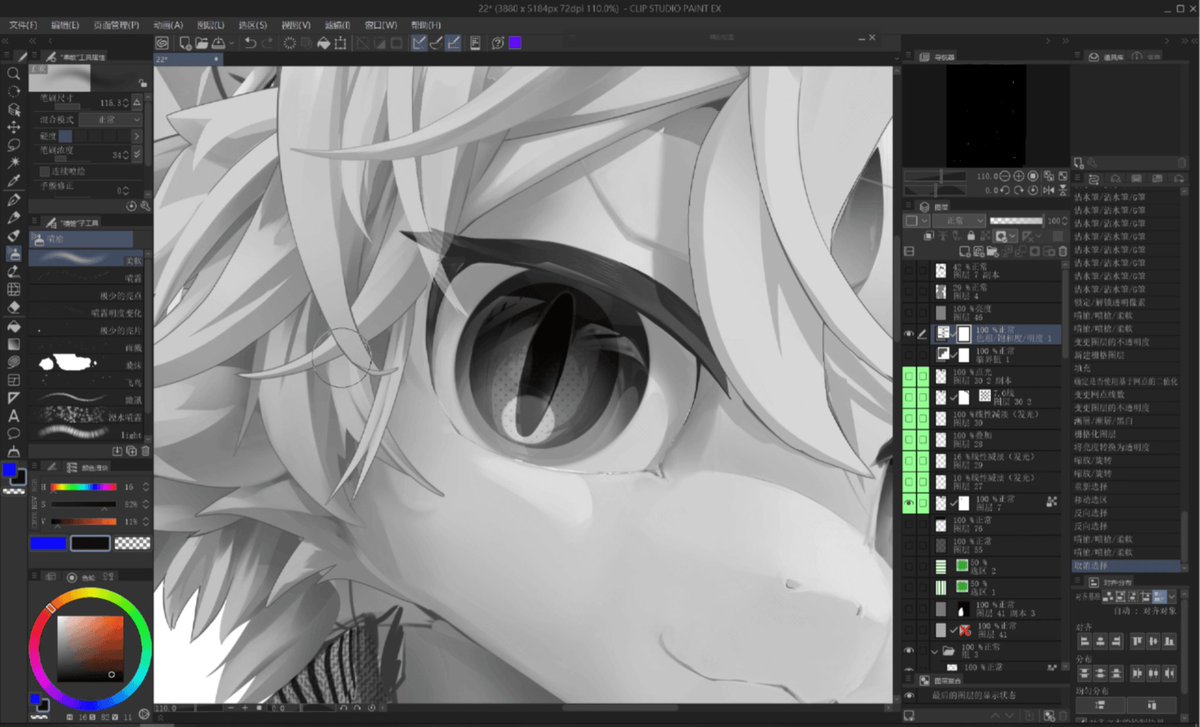Adjust layer opacity 100 stepper arrows
The image size is (1200, 727).
pos(1064,220)
